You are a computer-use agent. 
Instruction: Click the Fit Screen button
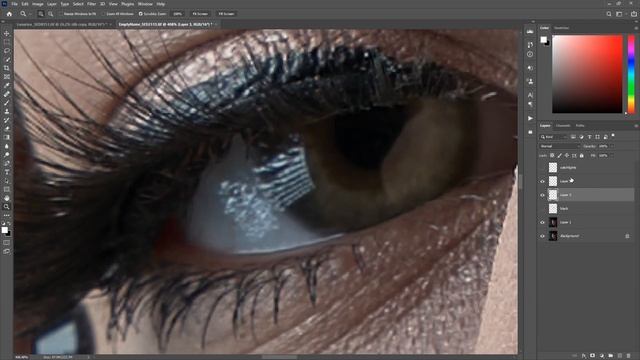pyautogui.click(x=200, y=14)
